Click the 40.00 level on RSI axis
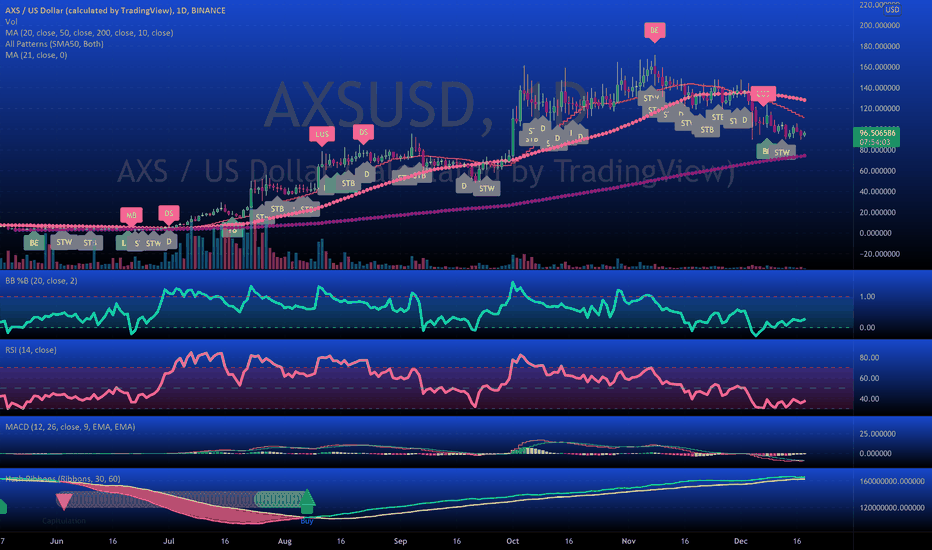932x550 pixels. point(869,399)
